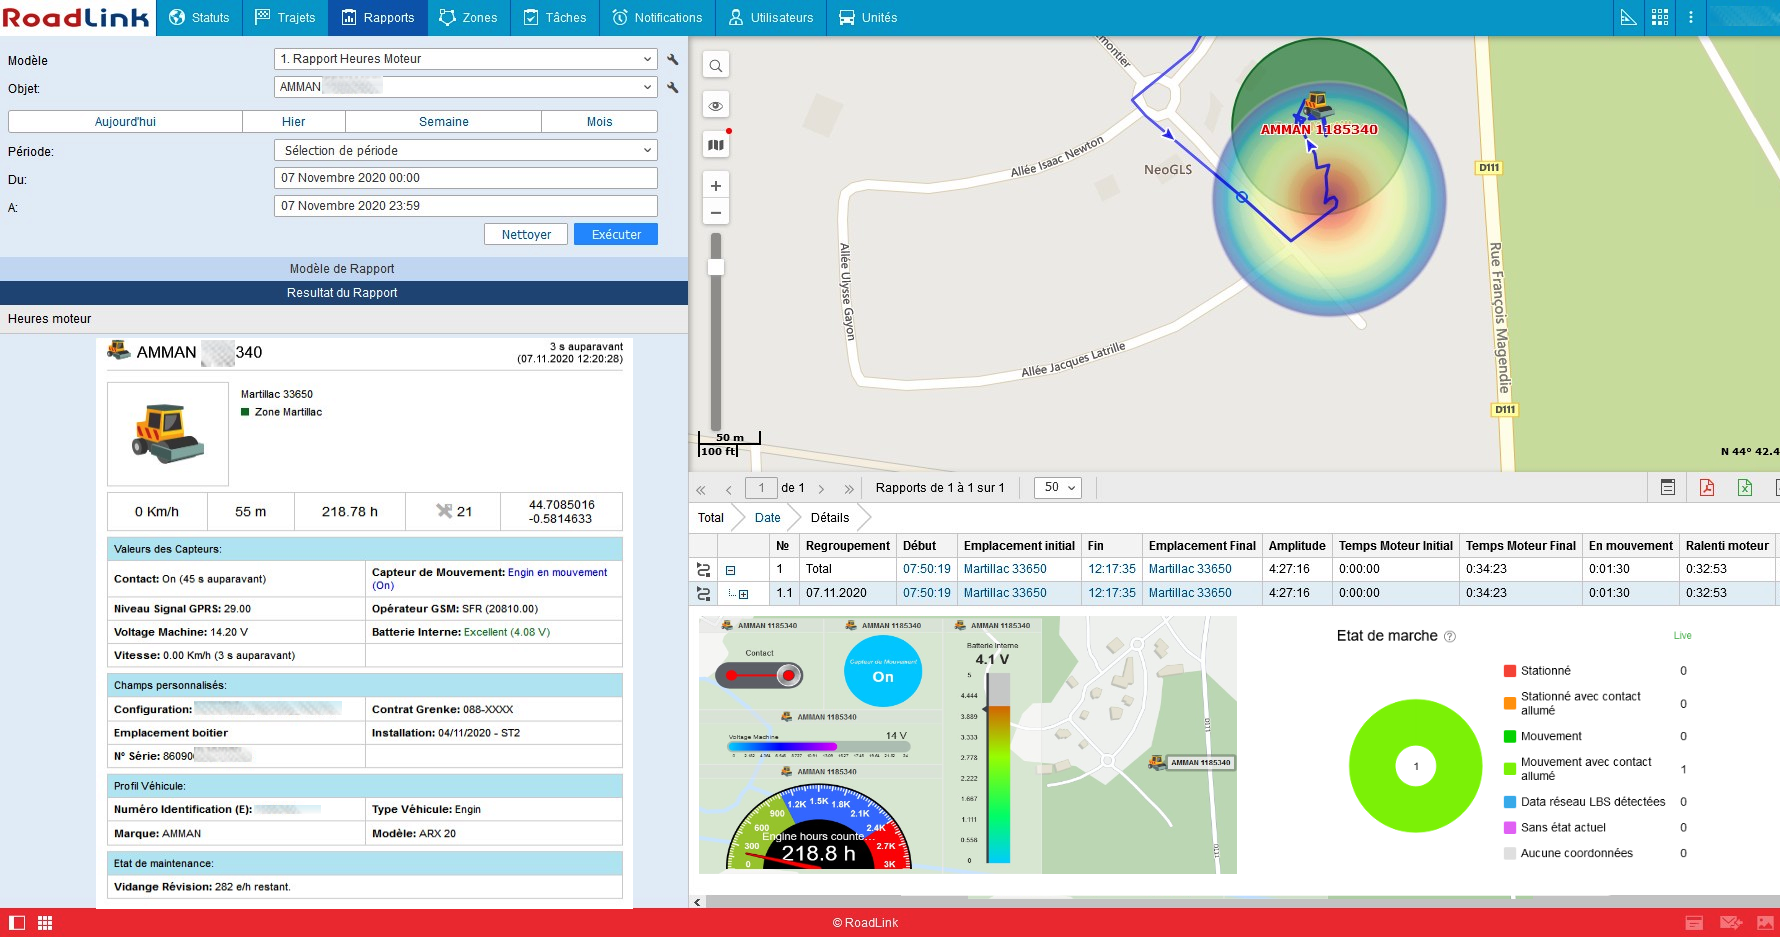Collapse the Total row in report table
This screenshot has height=937, width=1780.
pos(730,570)
